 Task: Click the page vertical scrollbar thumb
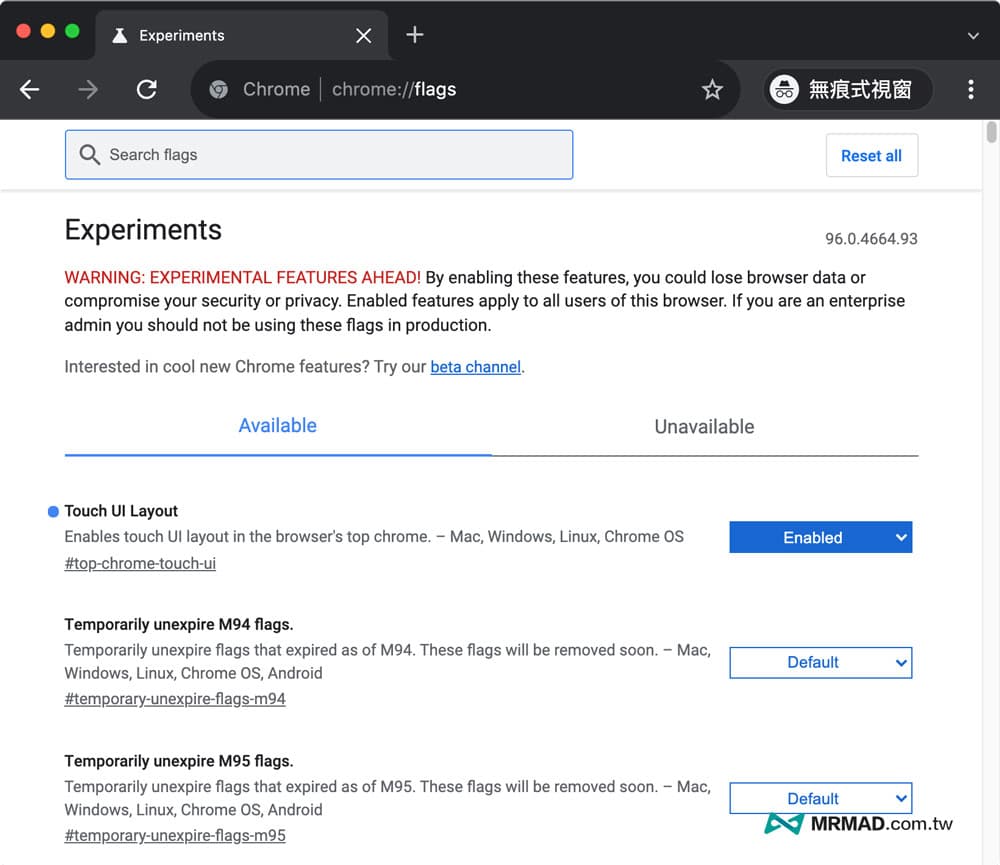991,131
